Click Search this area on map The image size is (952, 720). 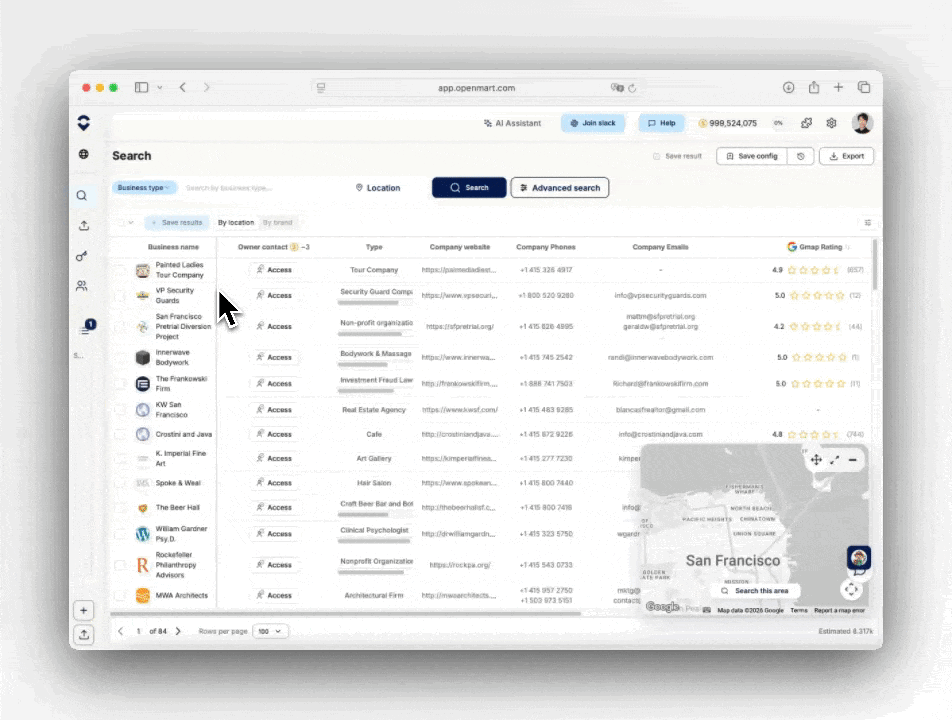tap(755, 591)
